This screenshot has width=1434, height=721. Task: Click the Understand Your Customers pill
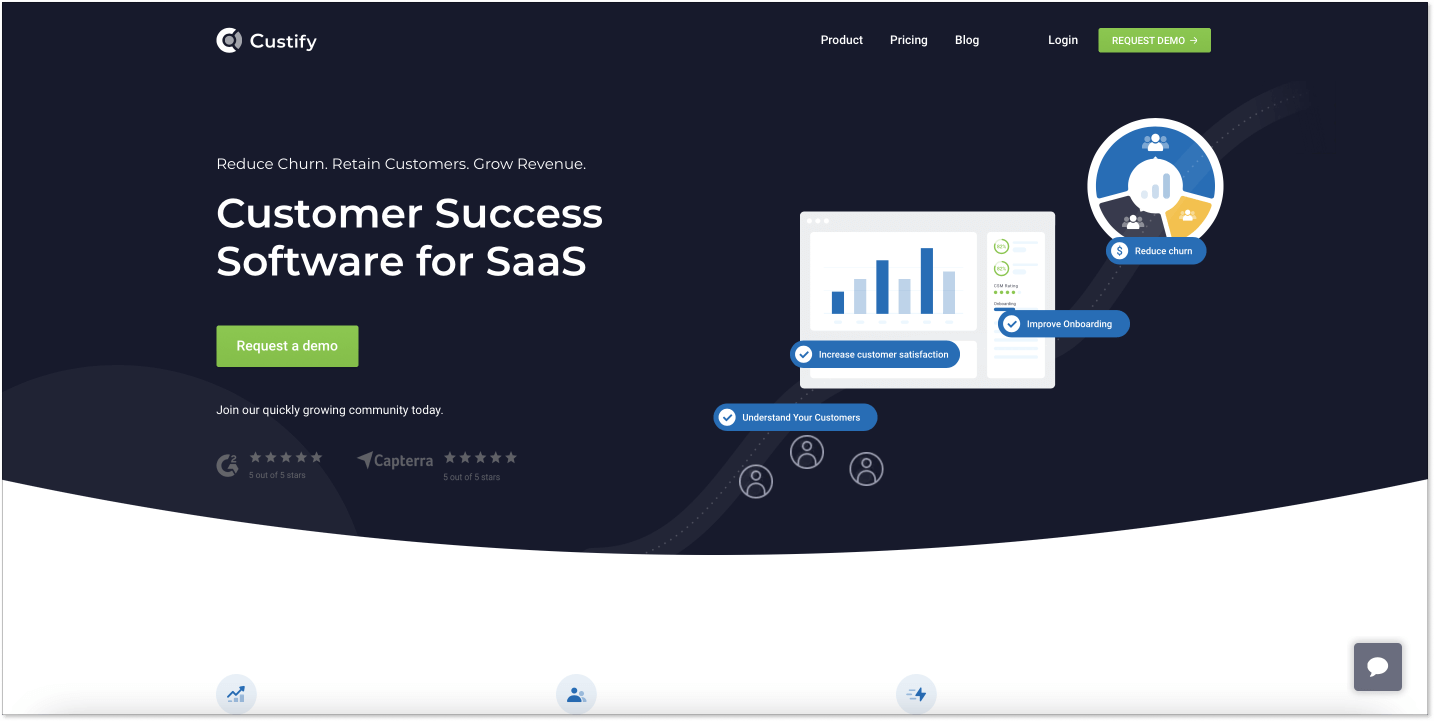(795, 417)
